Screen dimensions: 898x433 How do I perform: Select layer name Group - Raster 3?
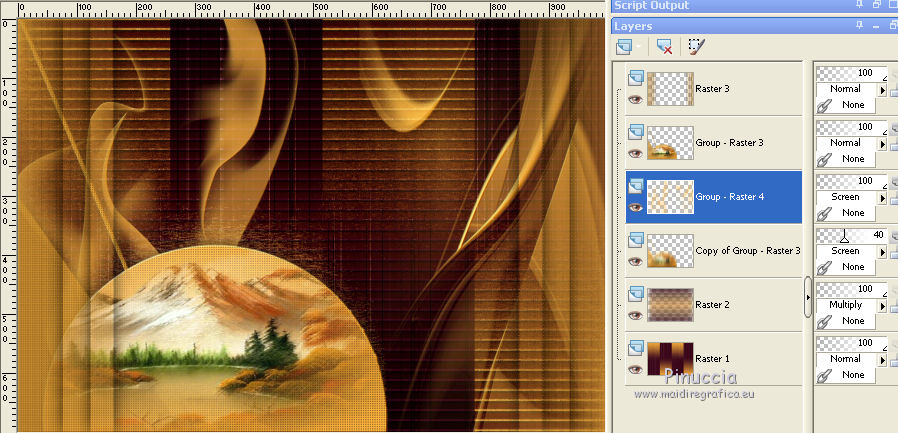(730, 143)
